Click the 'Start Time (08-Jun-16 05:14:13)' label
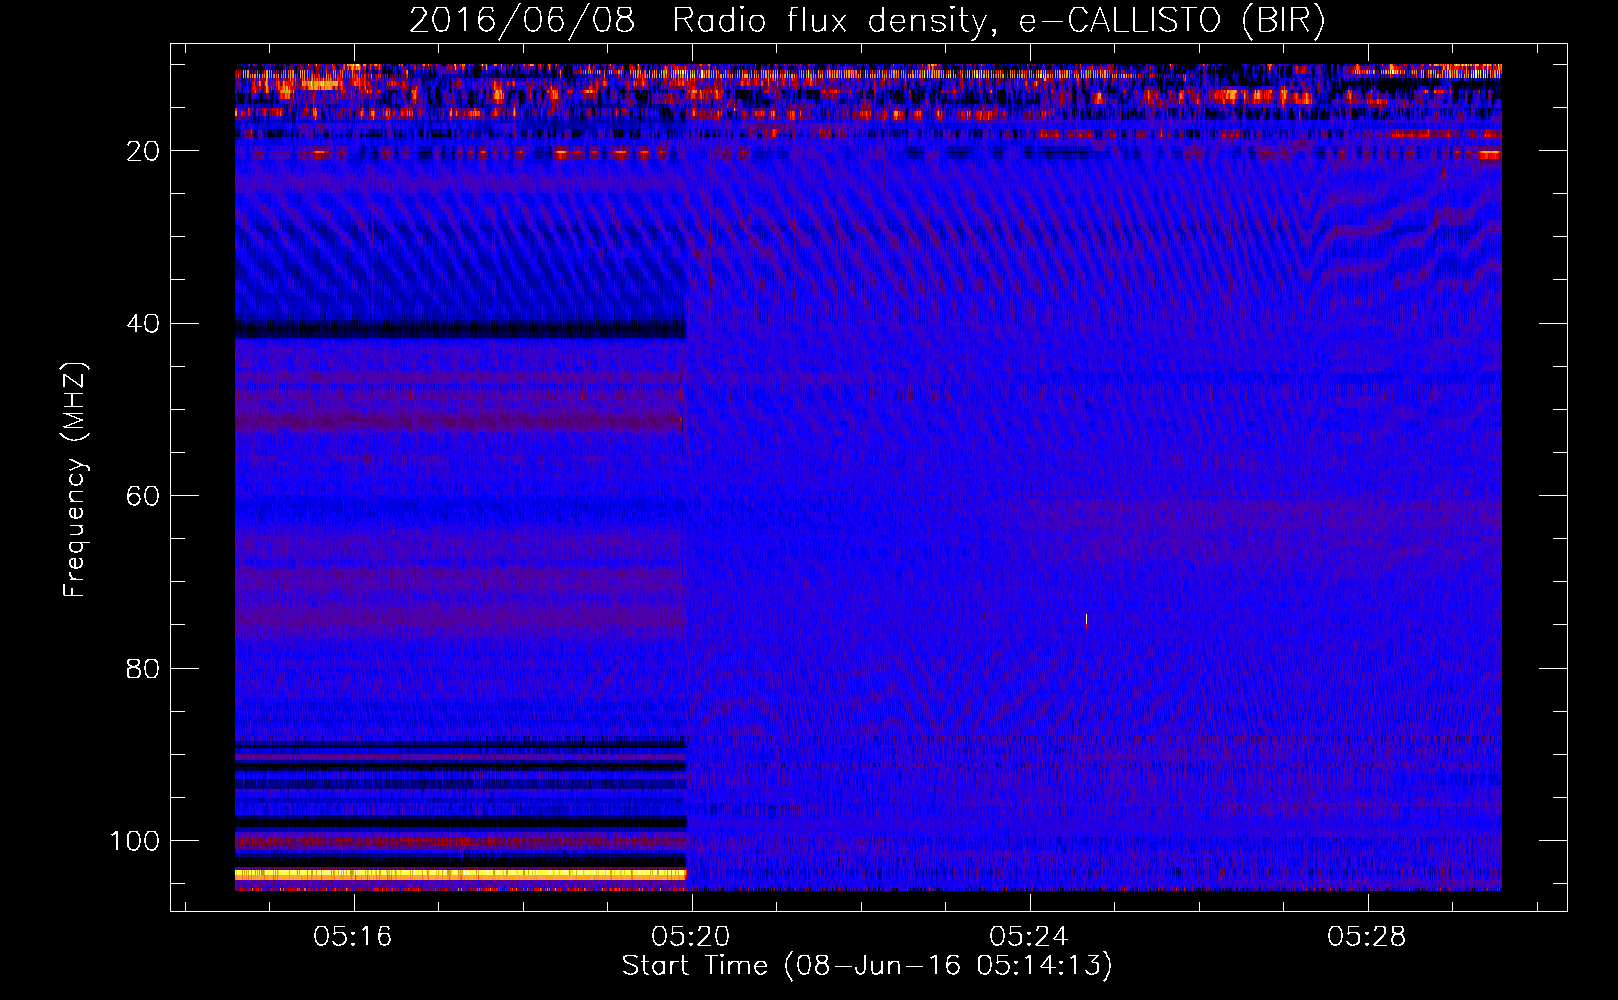Image resolution: width=1618 pixels, height=1000 pixels. click(x=867, y=966)
